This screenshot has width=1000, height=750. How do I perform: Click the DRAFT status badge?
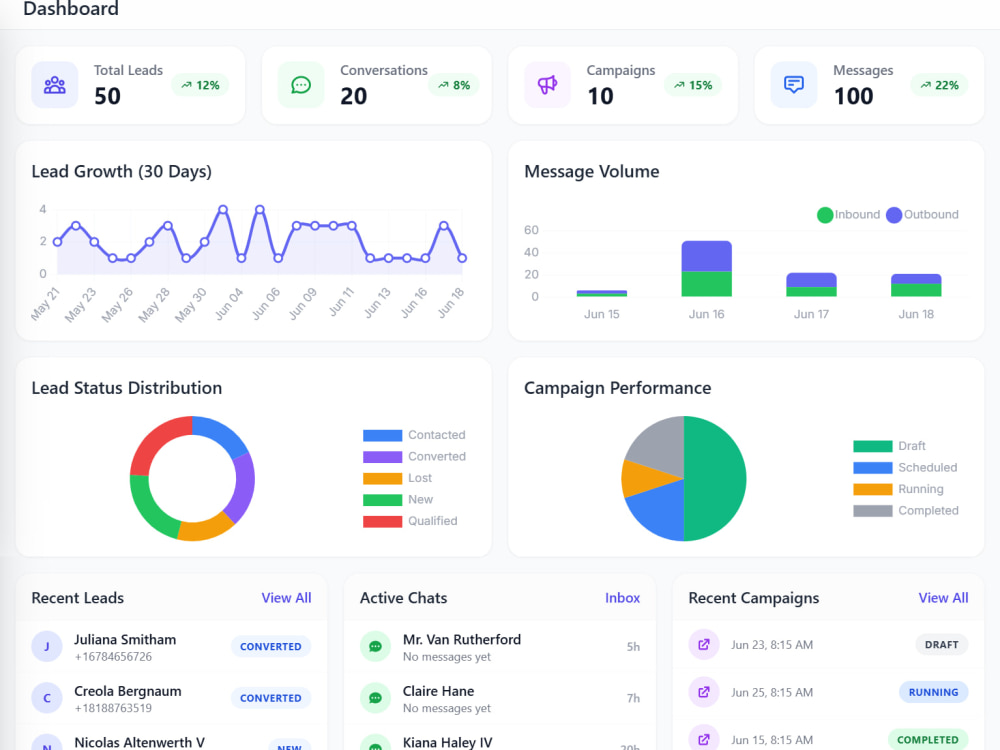942,645
